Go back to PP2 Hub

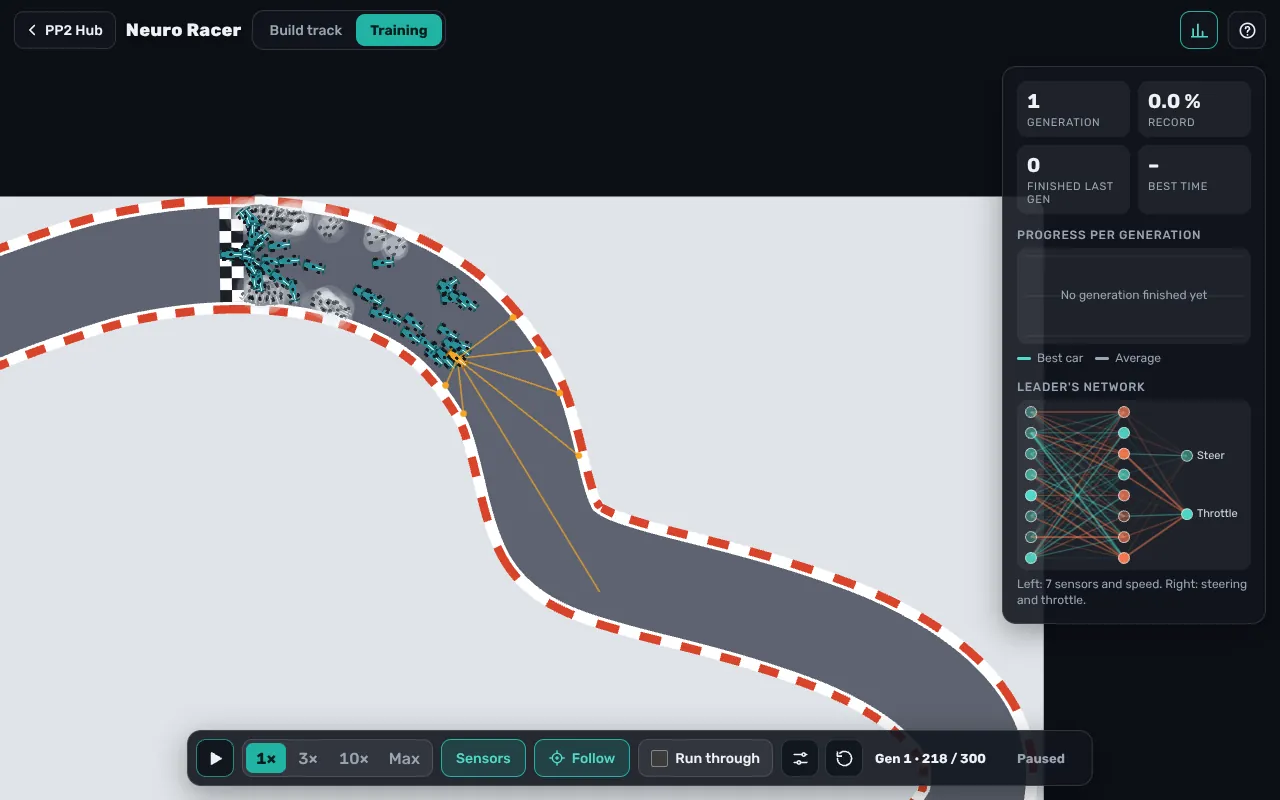click(x=65, y=30)
